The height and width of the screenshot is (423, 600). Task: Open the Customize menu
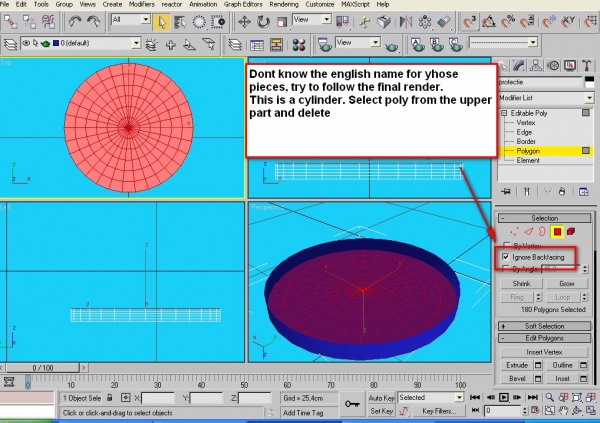(320, 4)
